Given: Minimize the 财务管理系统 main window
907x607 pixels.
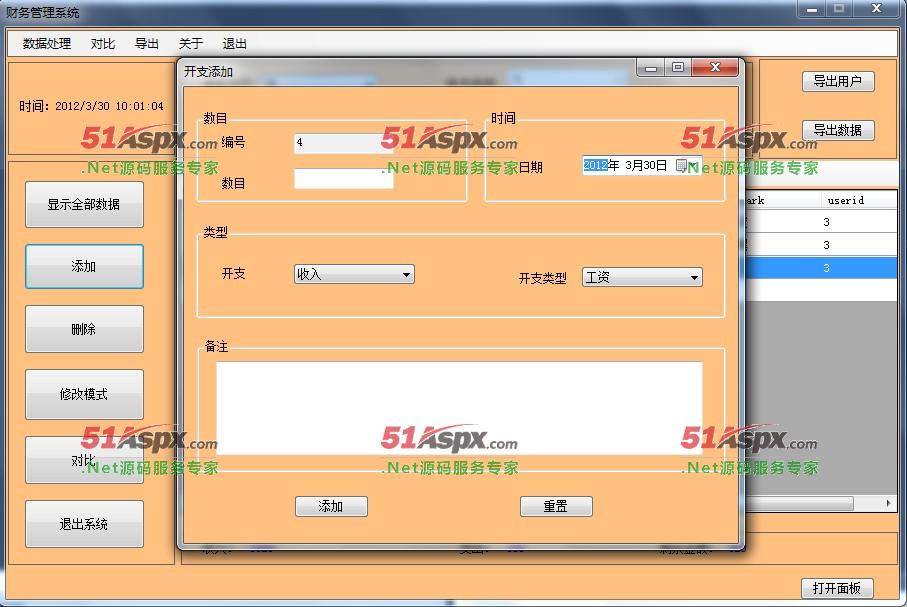Looking at the screenshot, I should click(x=812, y=9).
